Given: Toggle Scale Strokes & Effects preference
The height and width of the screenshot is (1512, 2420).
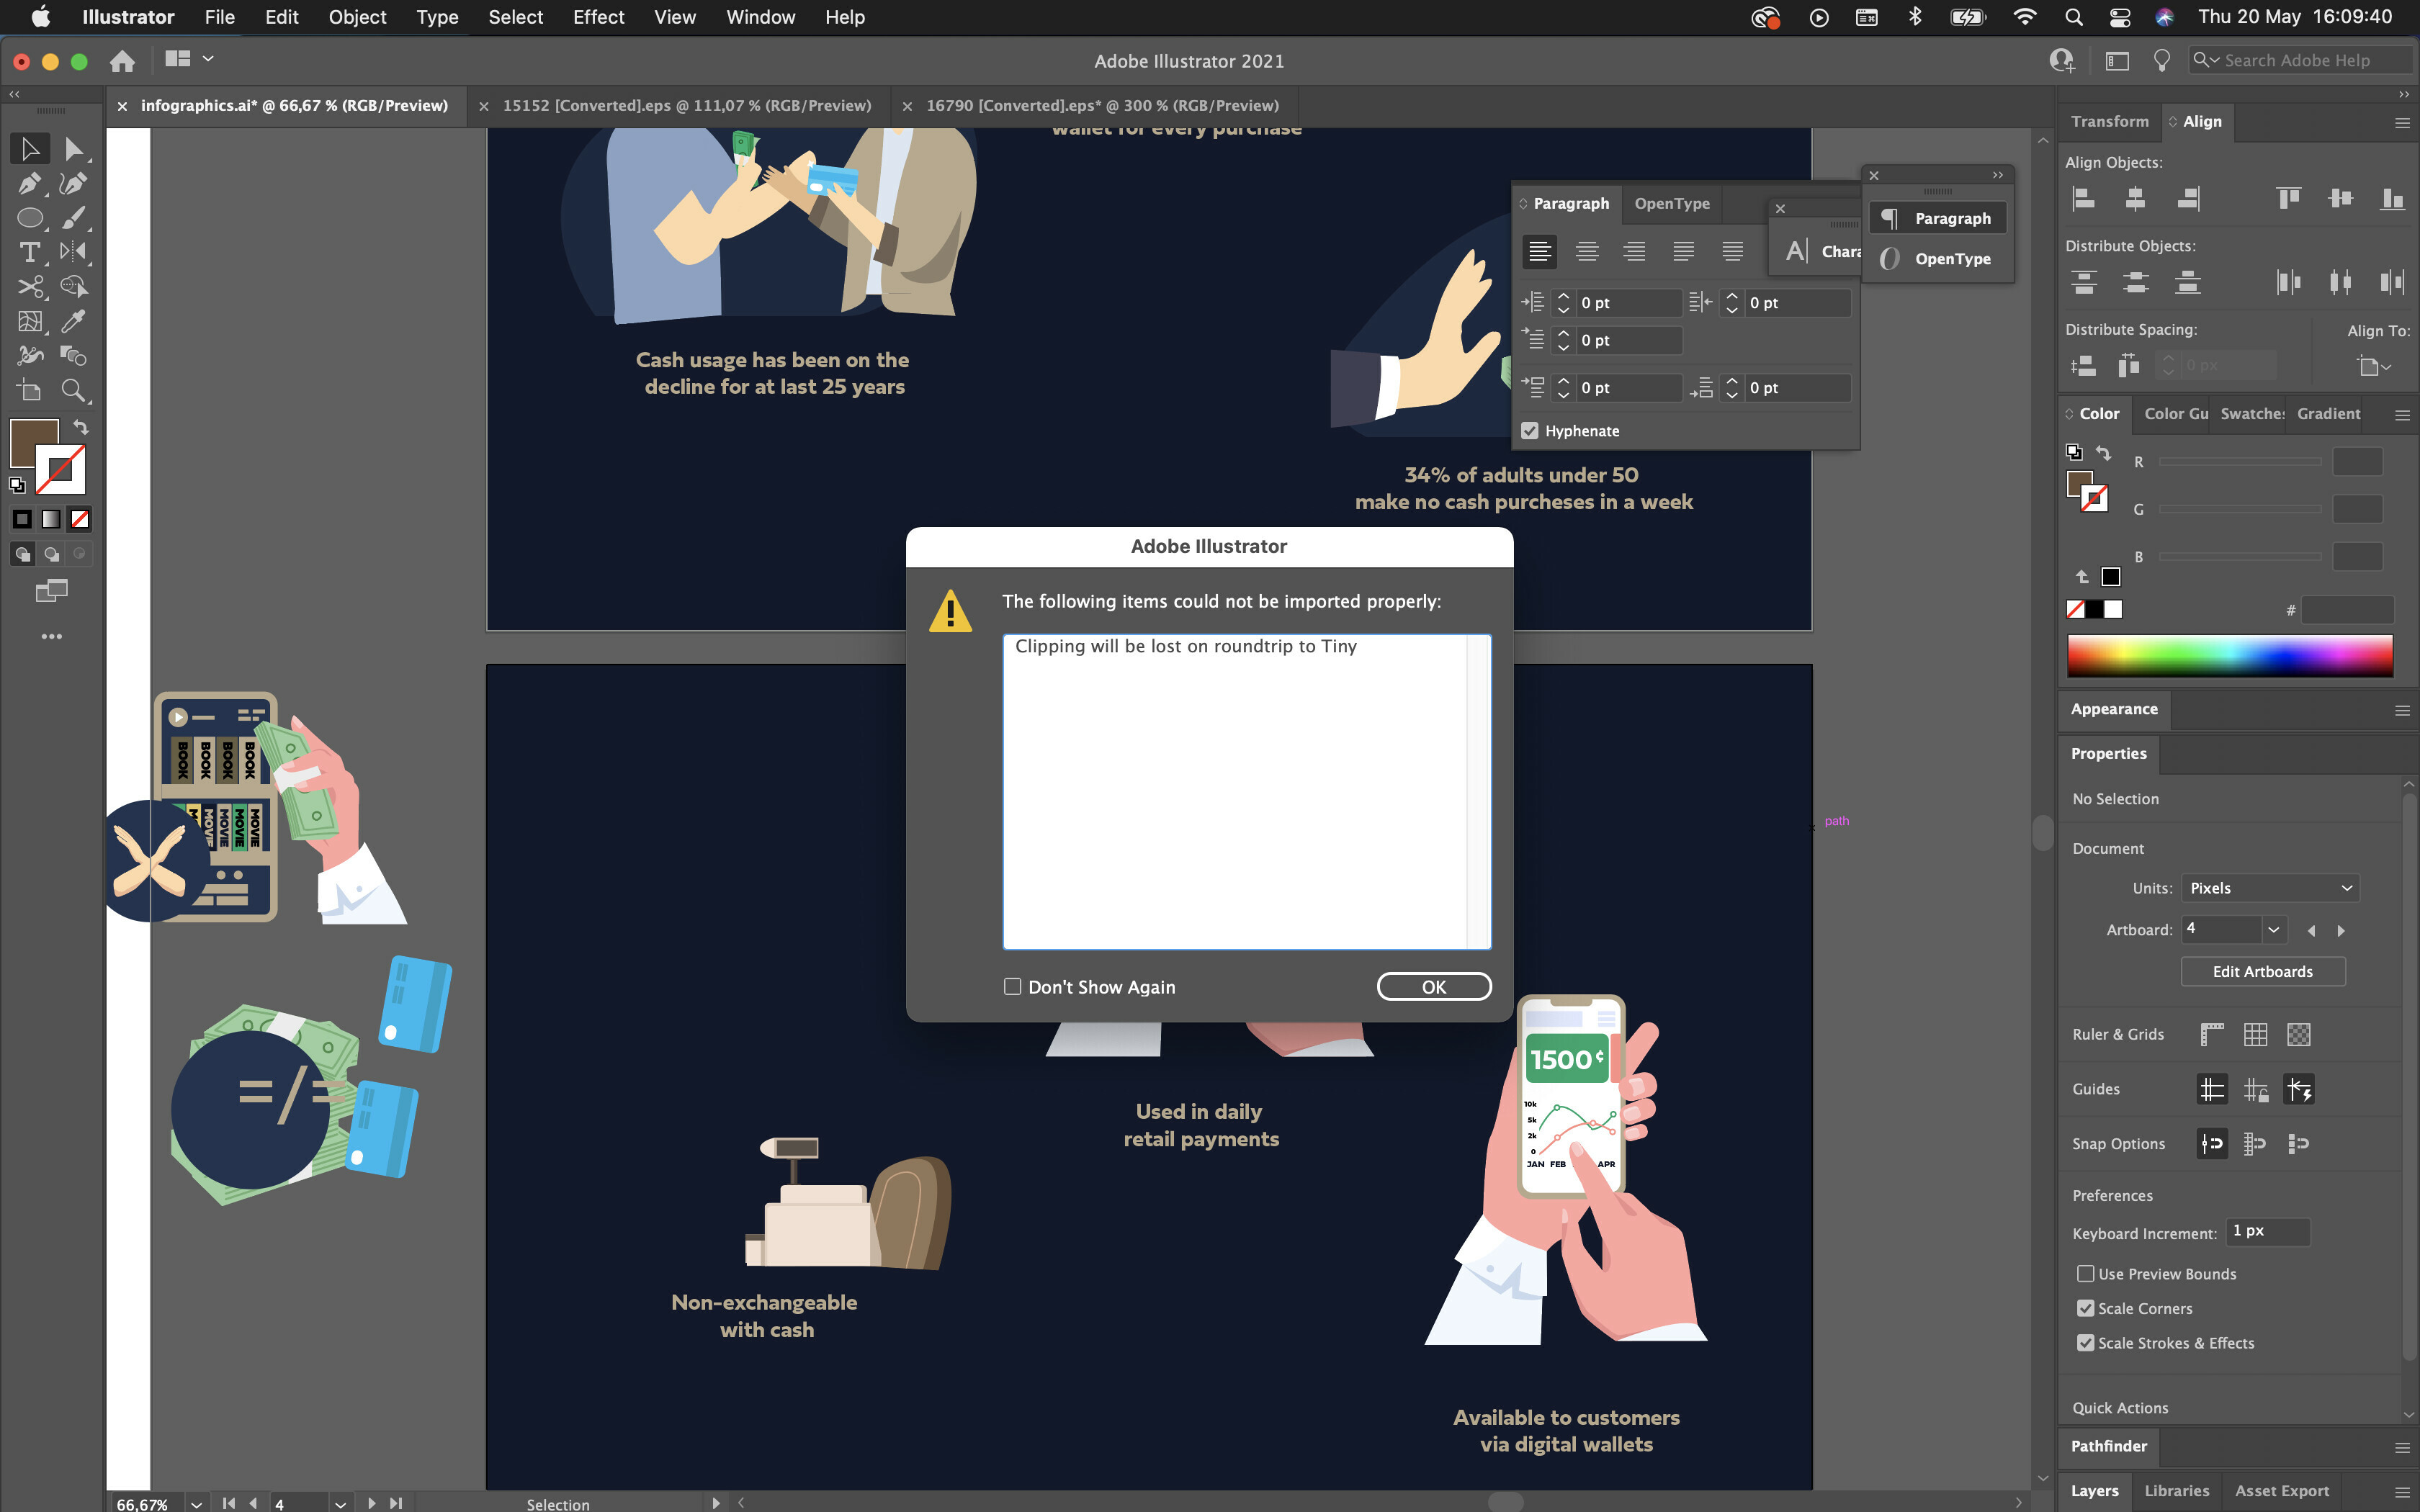Looking at the screenshot, I should 2086,1343.
